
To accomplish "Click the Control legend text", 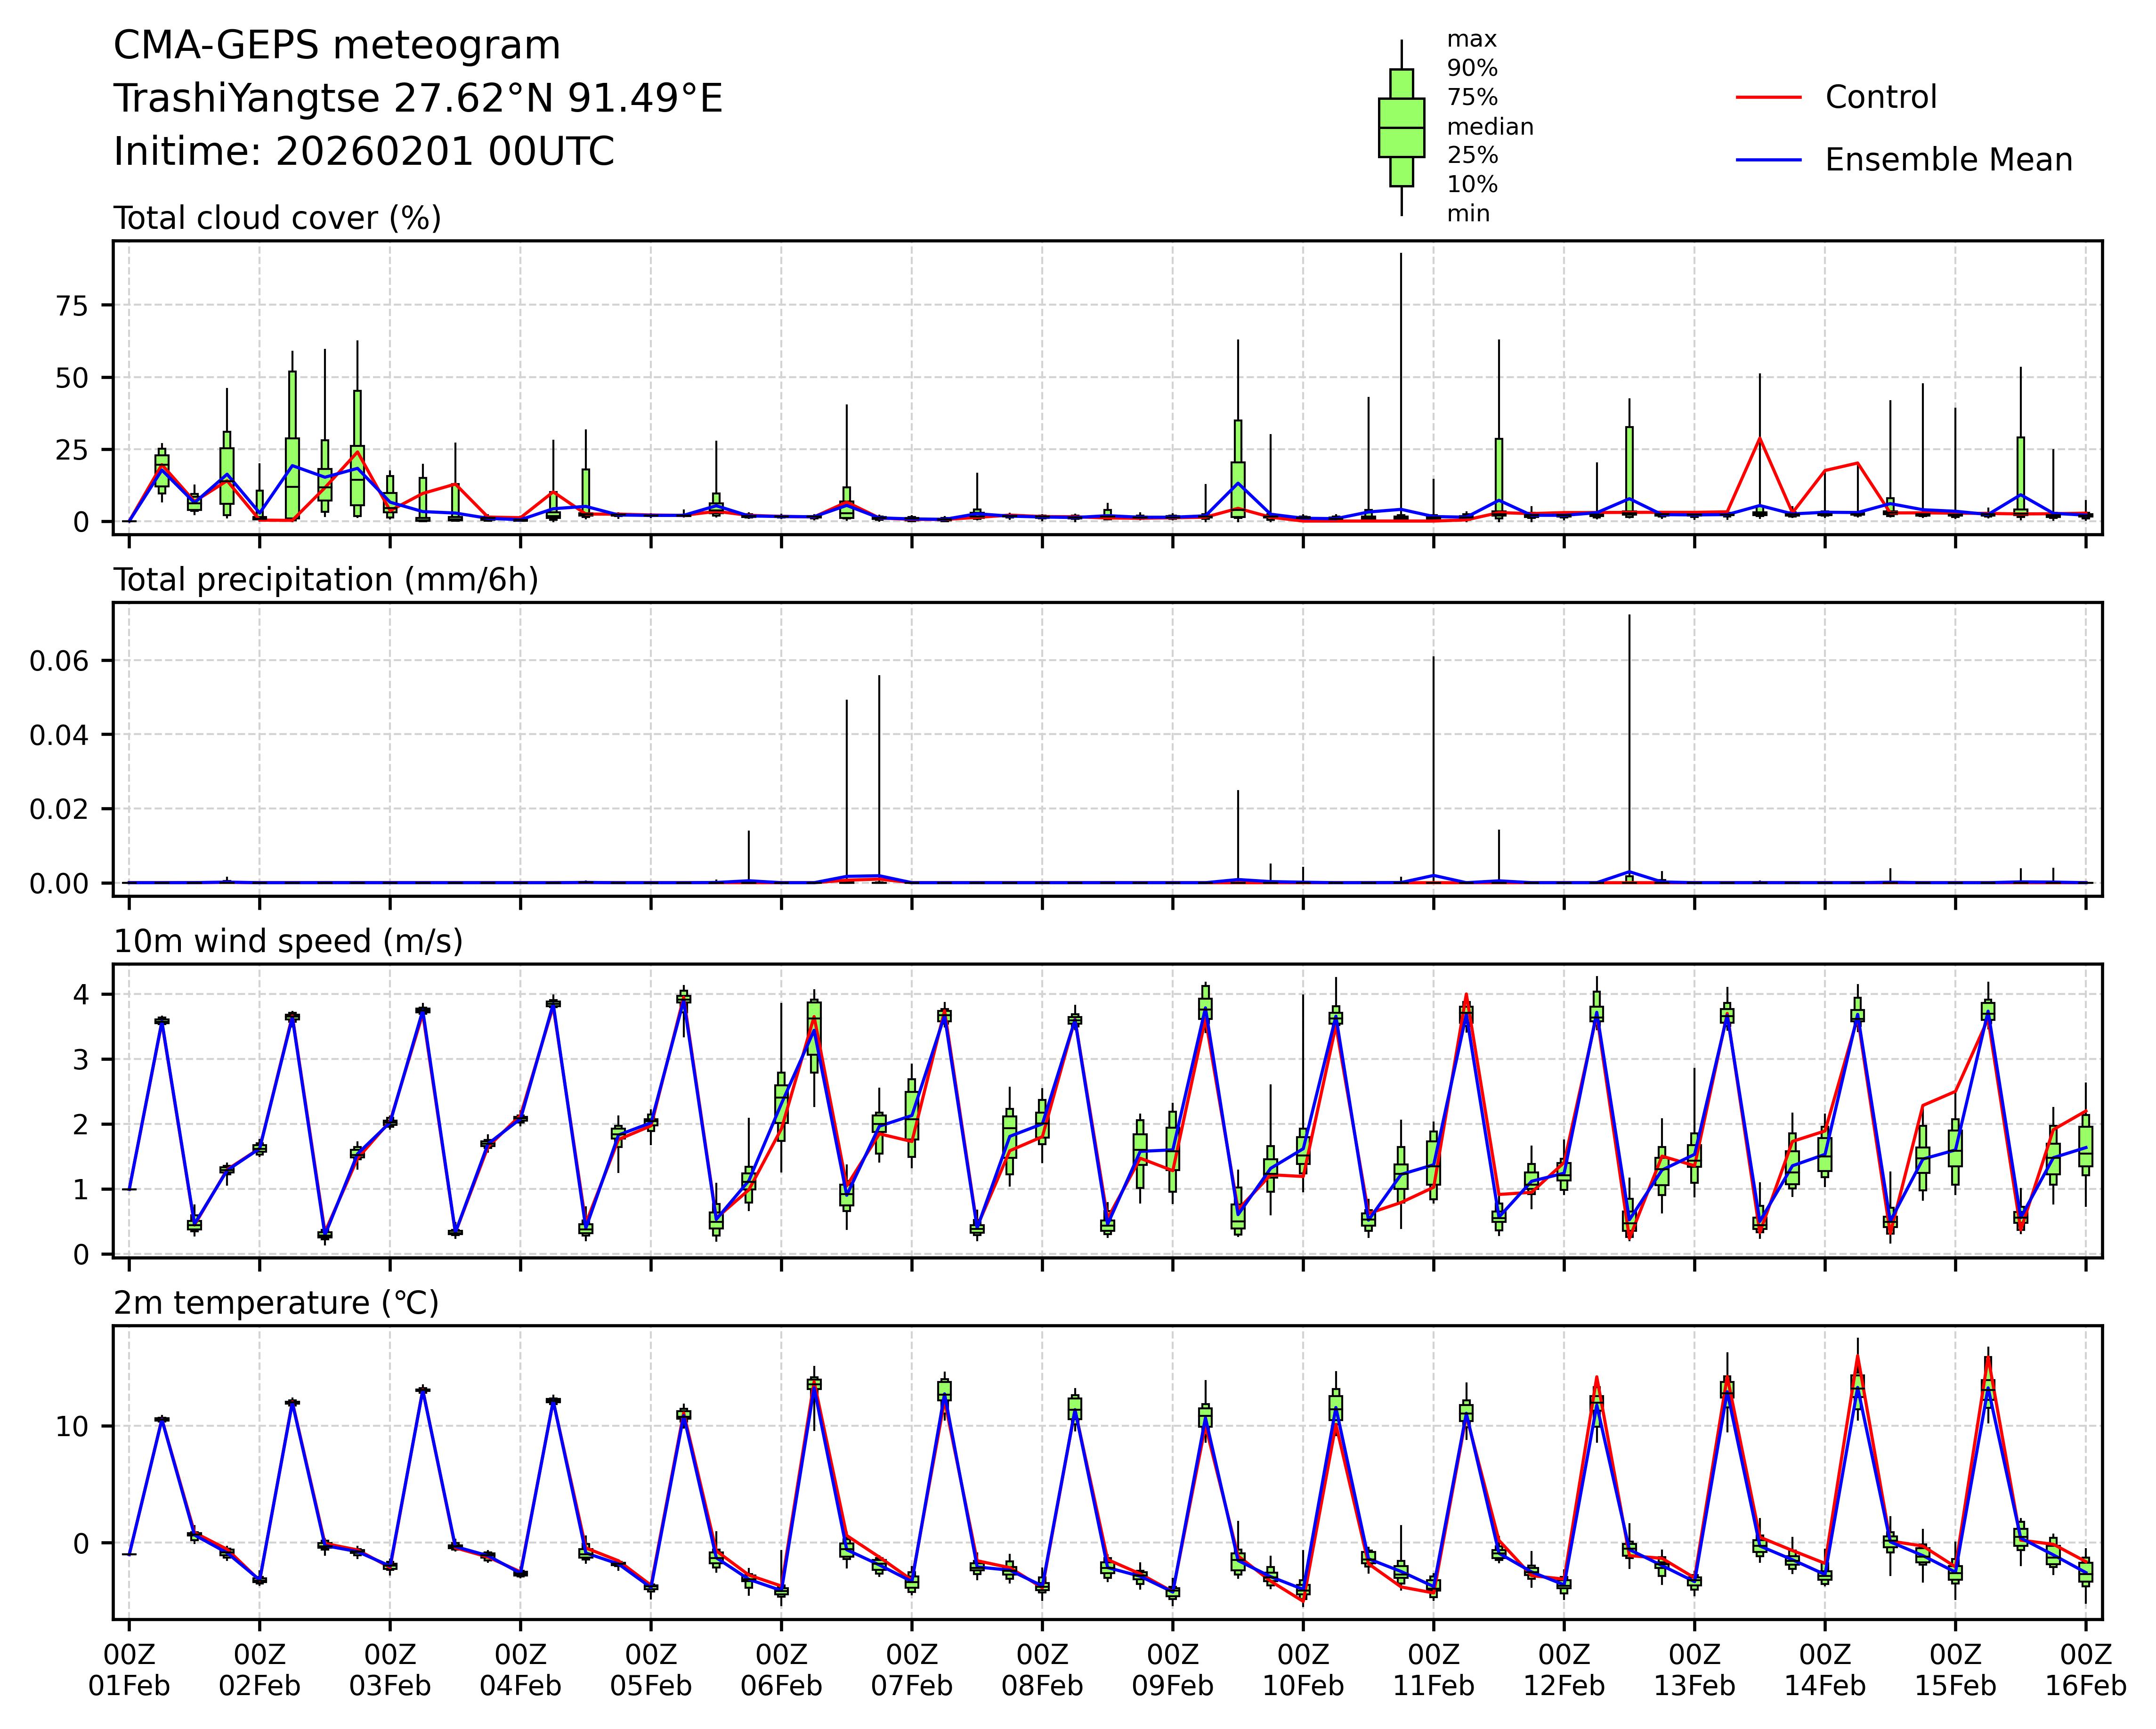I will (x=1880, y=98).
